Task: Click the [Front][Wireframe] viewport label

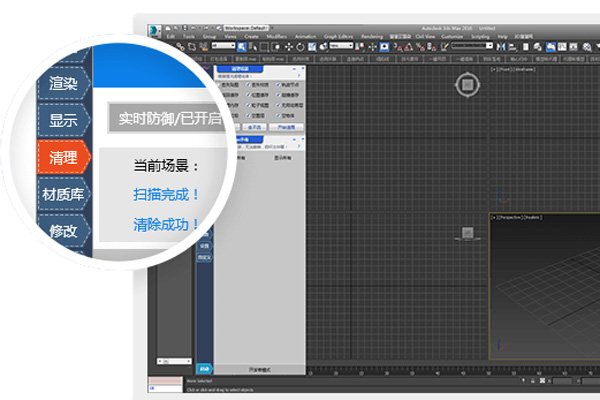Action: pos(513,69)
